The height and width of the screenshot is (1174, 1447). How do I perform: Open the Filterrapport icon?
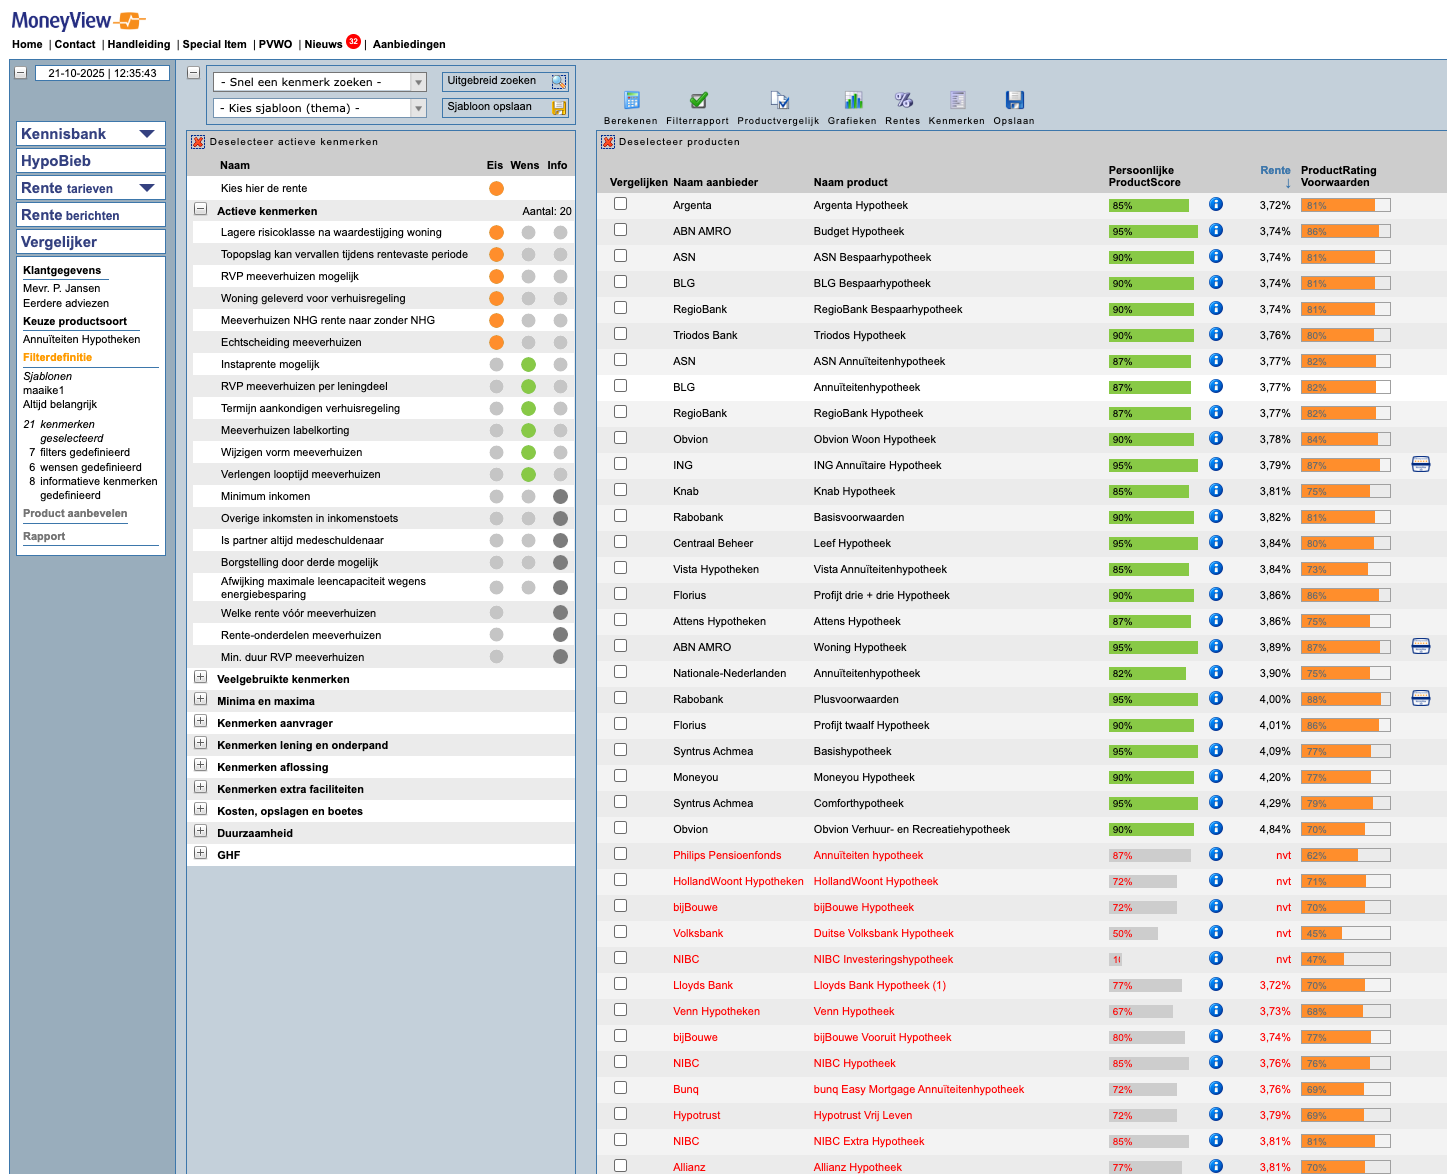point(699,100)
